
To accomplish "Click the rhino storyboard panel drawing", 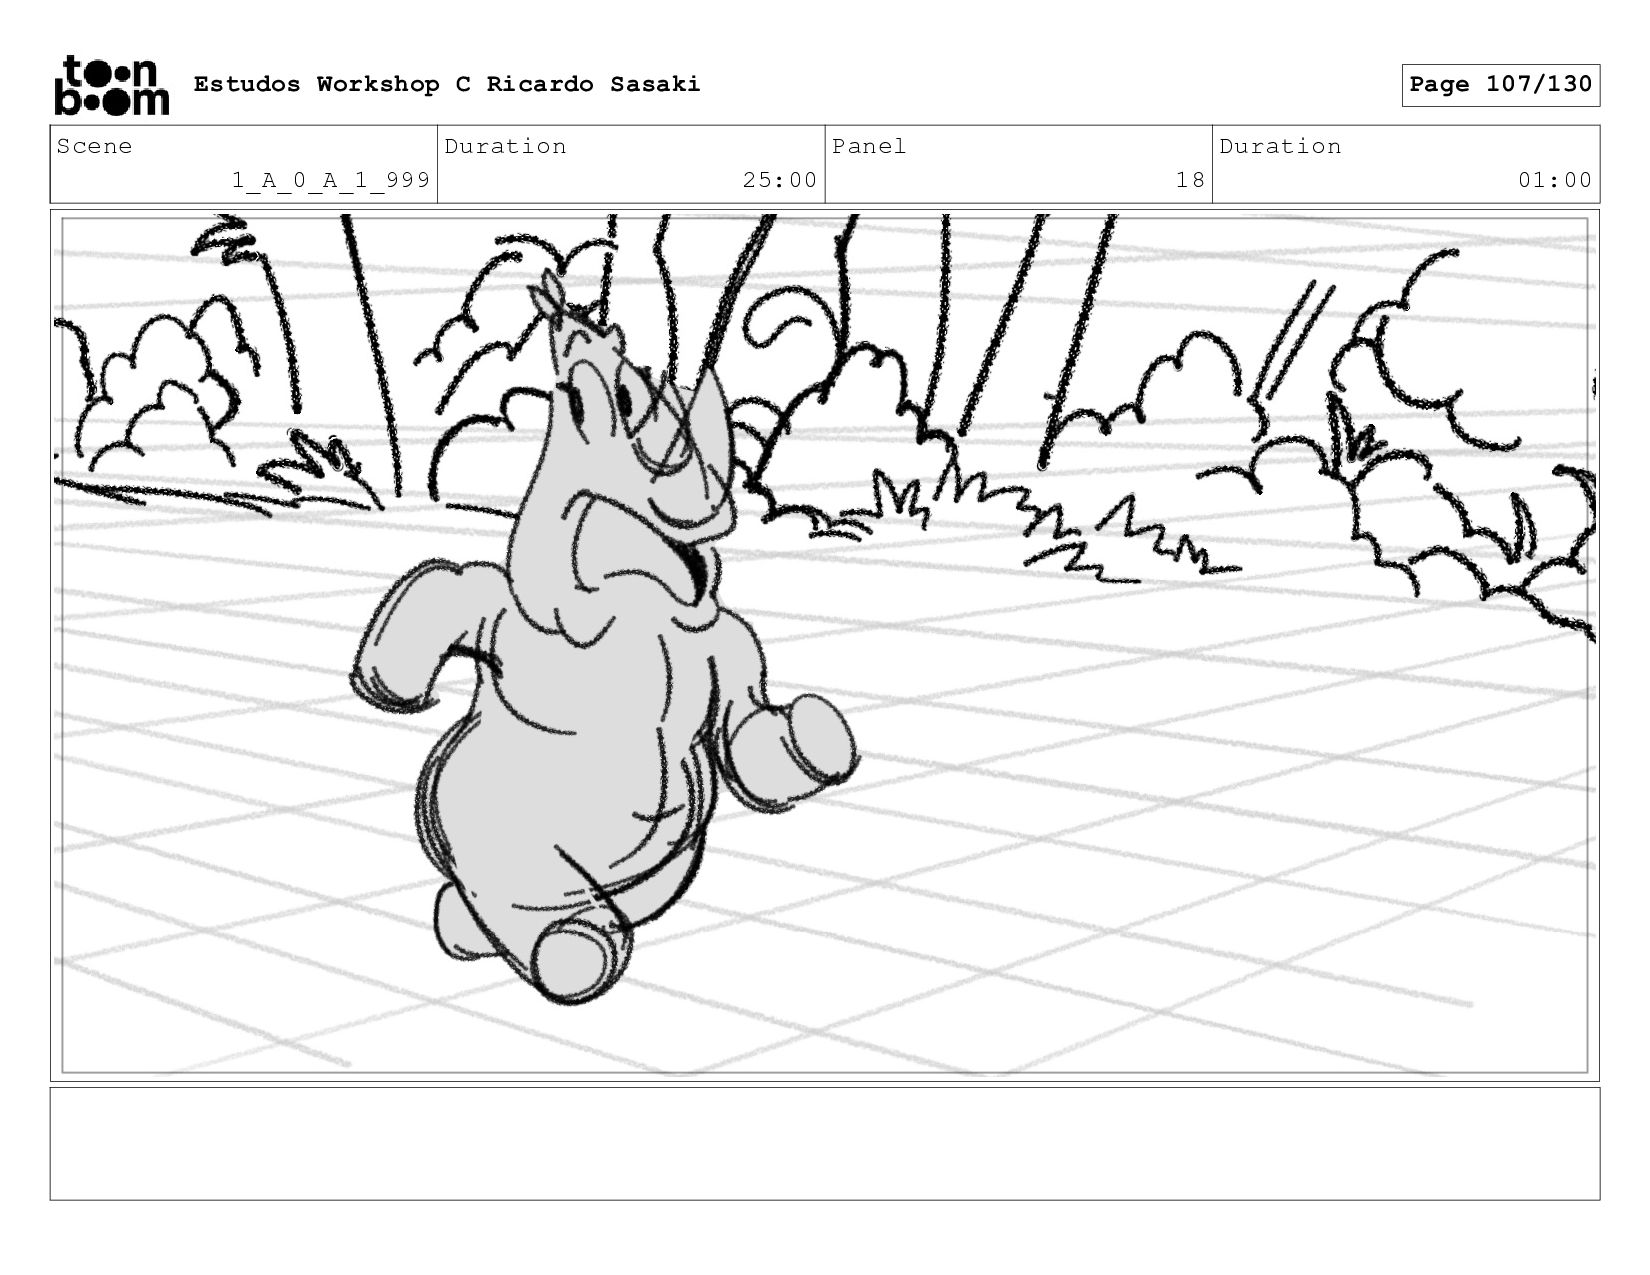I will click(x=824, y=645).
